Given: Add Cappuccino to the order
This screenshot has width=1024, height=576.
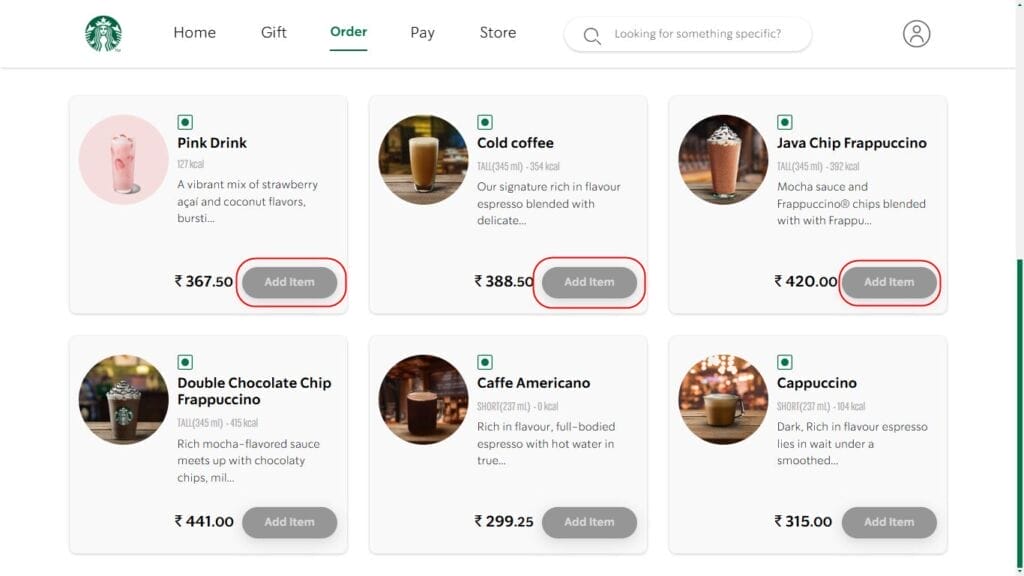Looking at the screenshot, I should (889, 522).
